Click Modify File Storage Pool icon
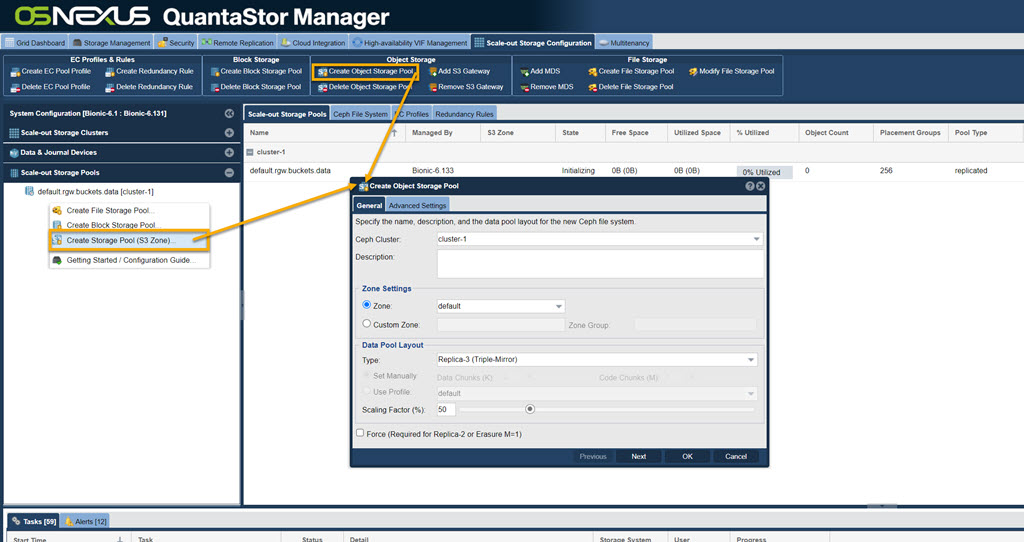This screenshot has height=542, width=1024. 693,72
